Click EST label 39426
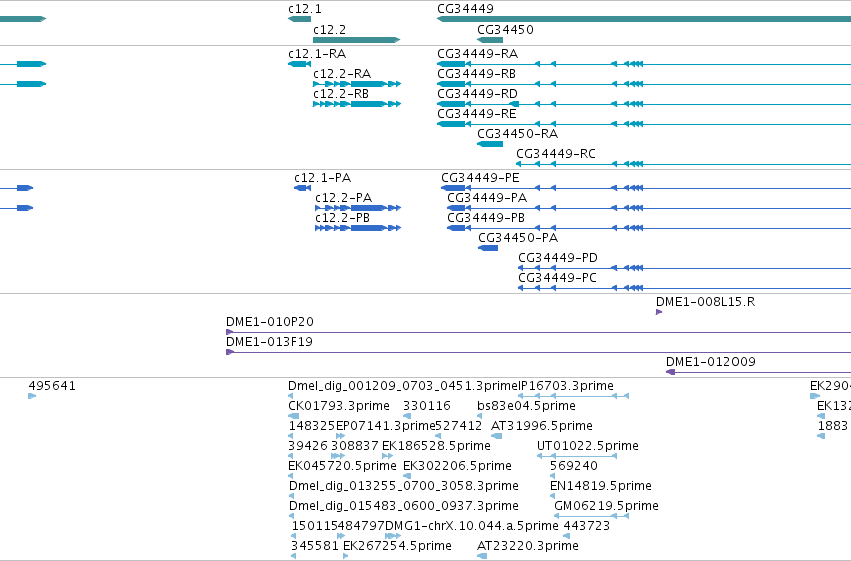 [x=308, y=447]
